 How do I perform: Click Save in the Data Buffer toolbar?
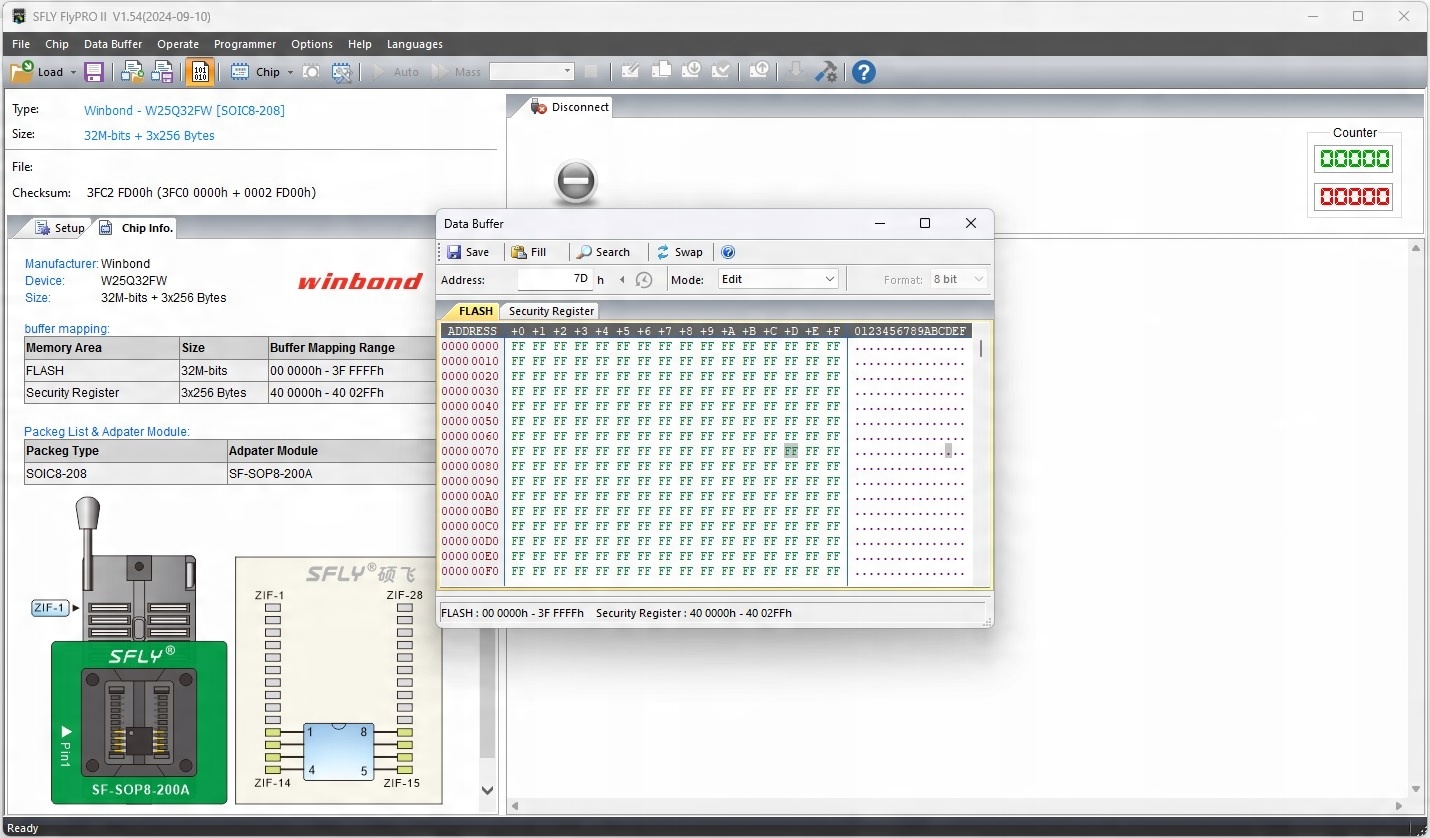coord(468,252)
